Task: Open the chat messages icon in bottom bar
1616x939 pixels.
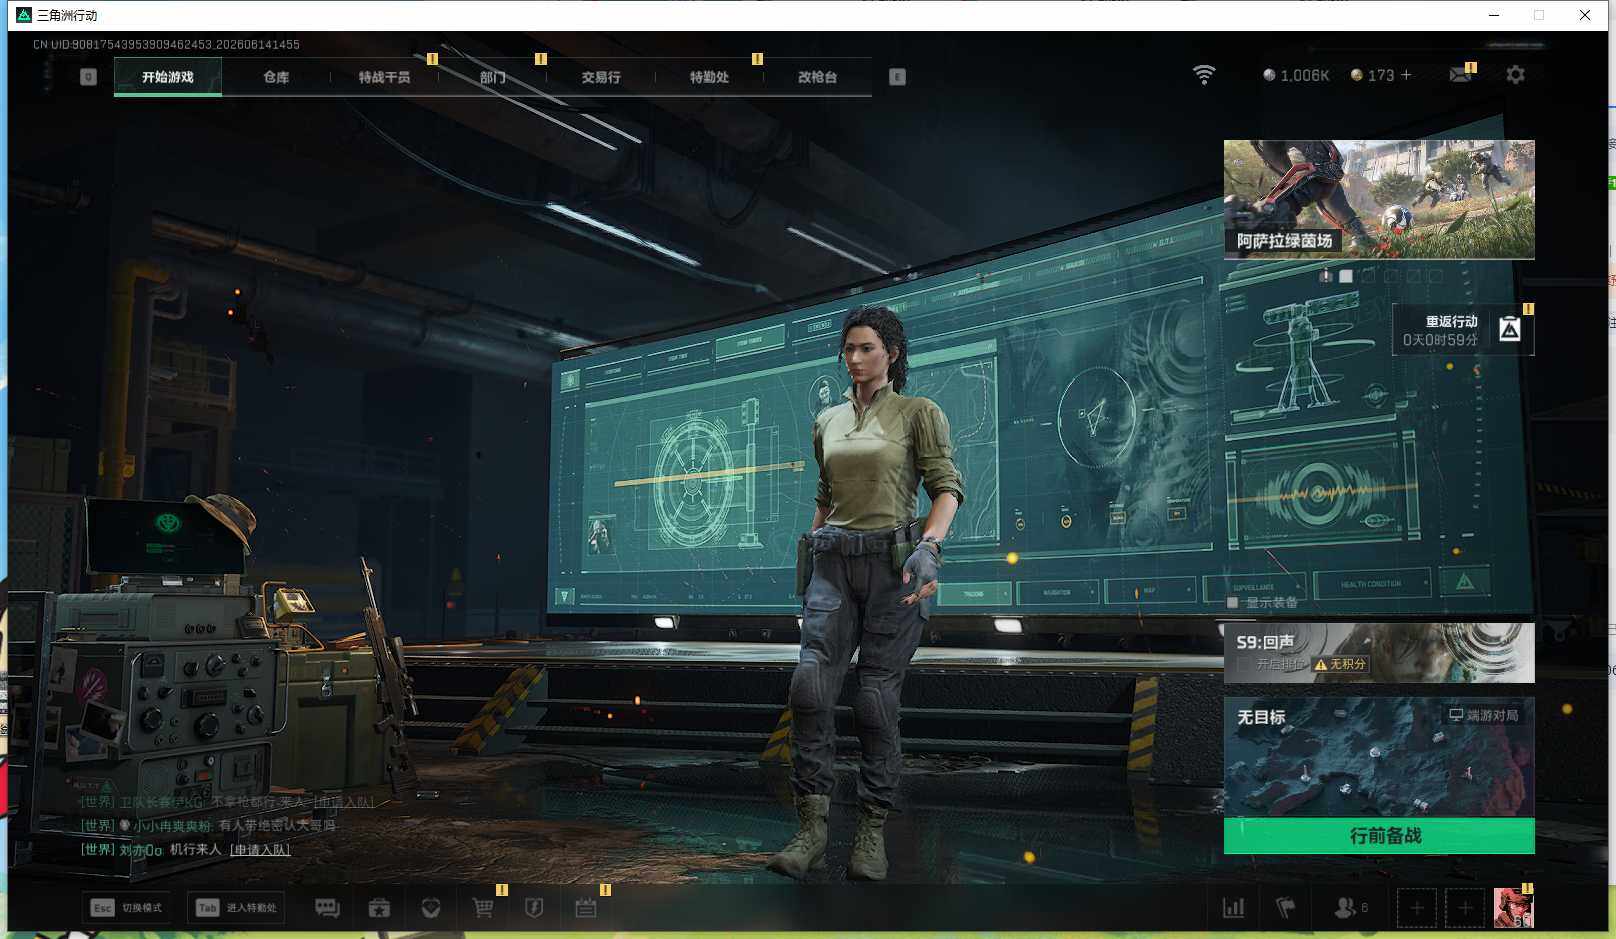Action: (x=327, y=908)
